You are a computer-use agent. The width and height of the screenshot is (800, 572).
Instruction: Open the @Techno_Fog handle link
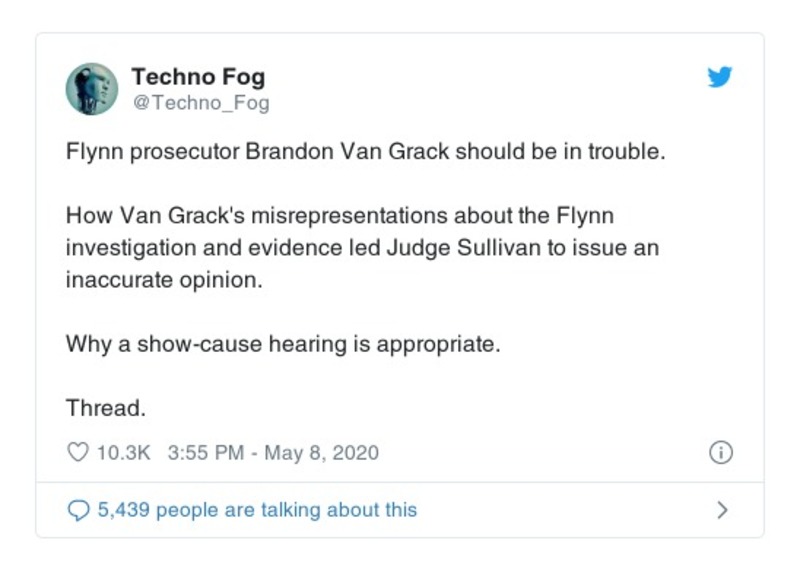tap(200, 103)
